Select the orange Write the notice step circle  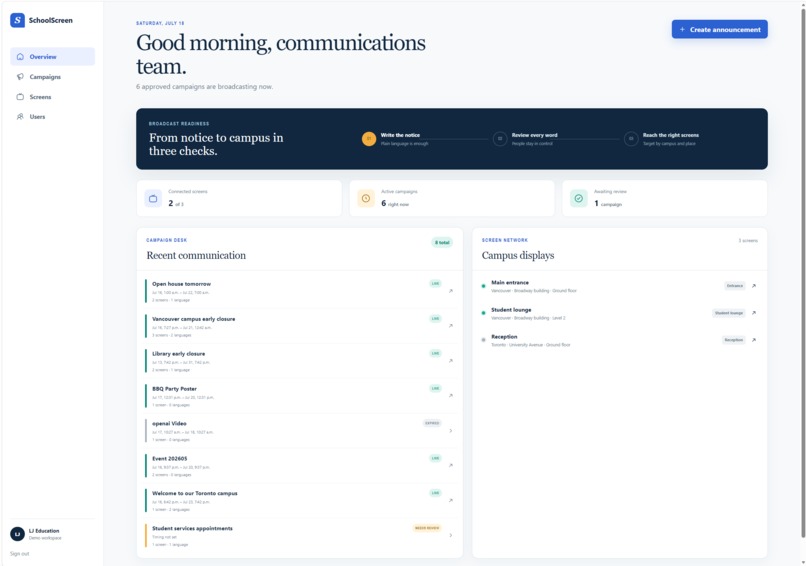pos(369,139)
